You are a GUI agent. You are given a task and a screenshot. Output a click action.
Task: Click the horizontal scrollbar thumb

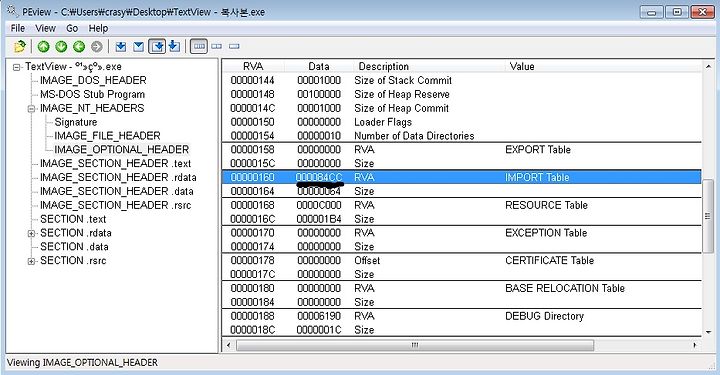point(415,345)
